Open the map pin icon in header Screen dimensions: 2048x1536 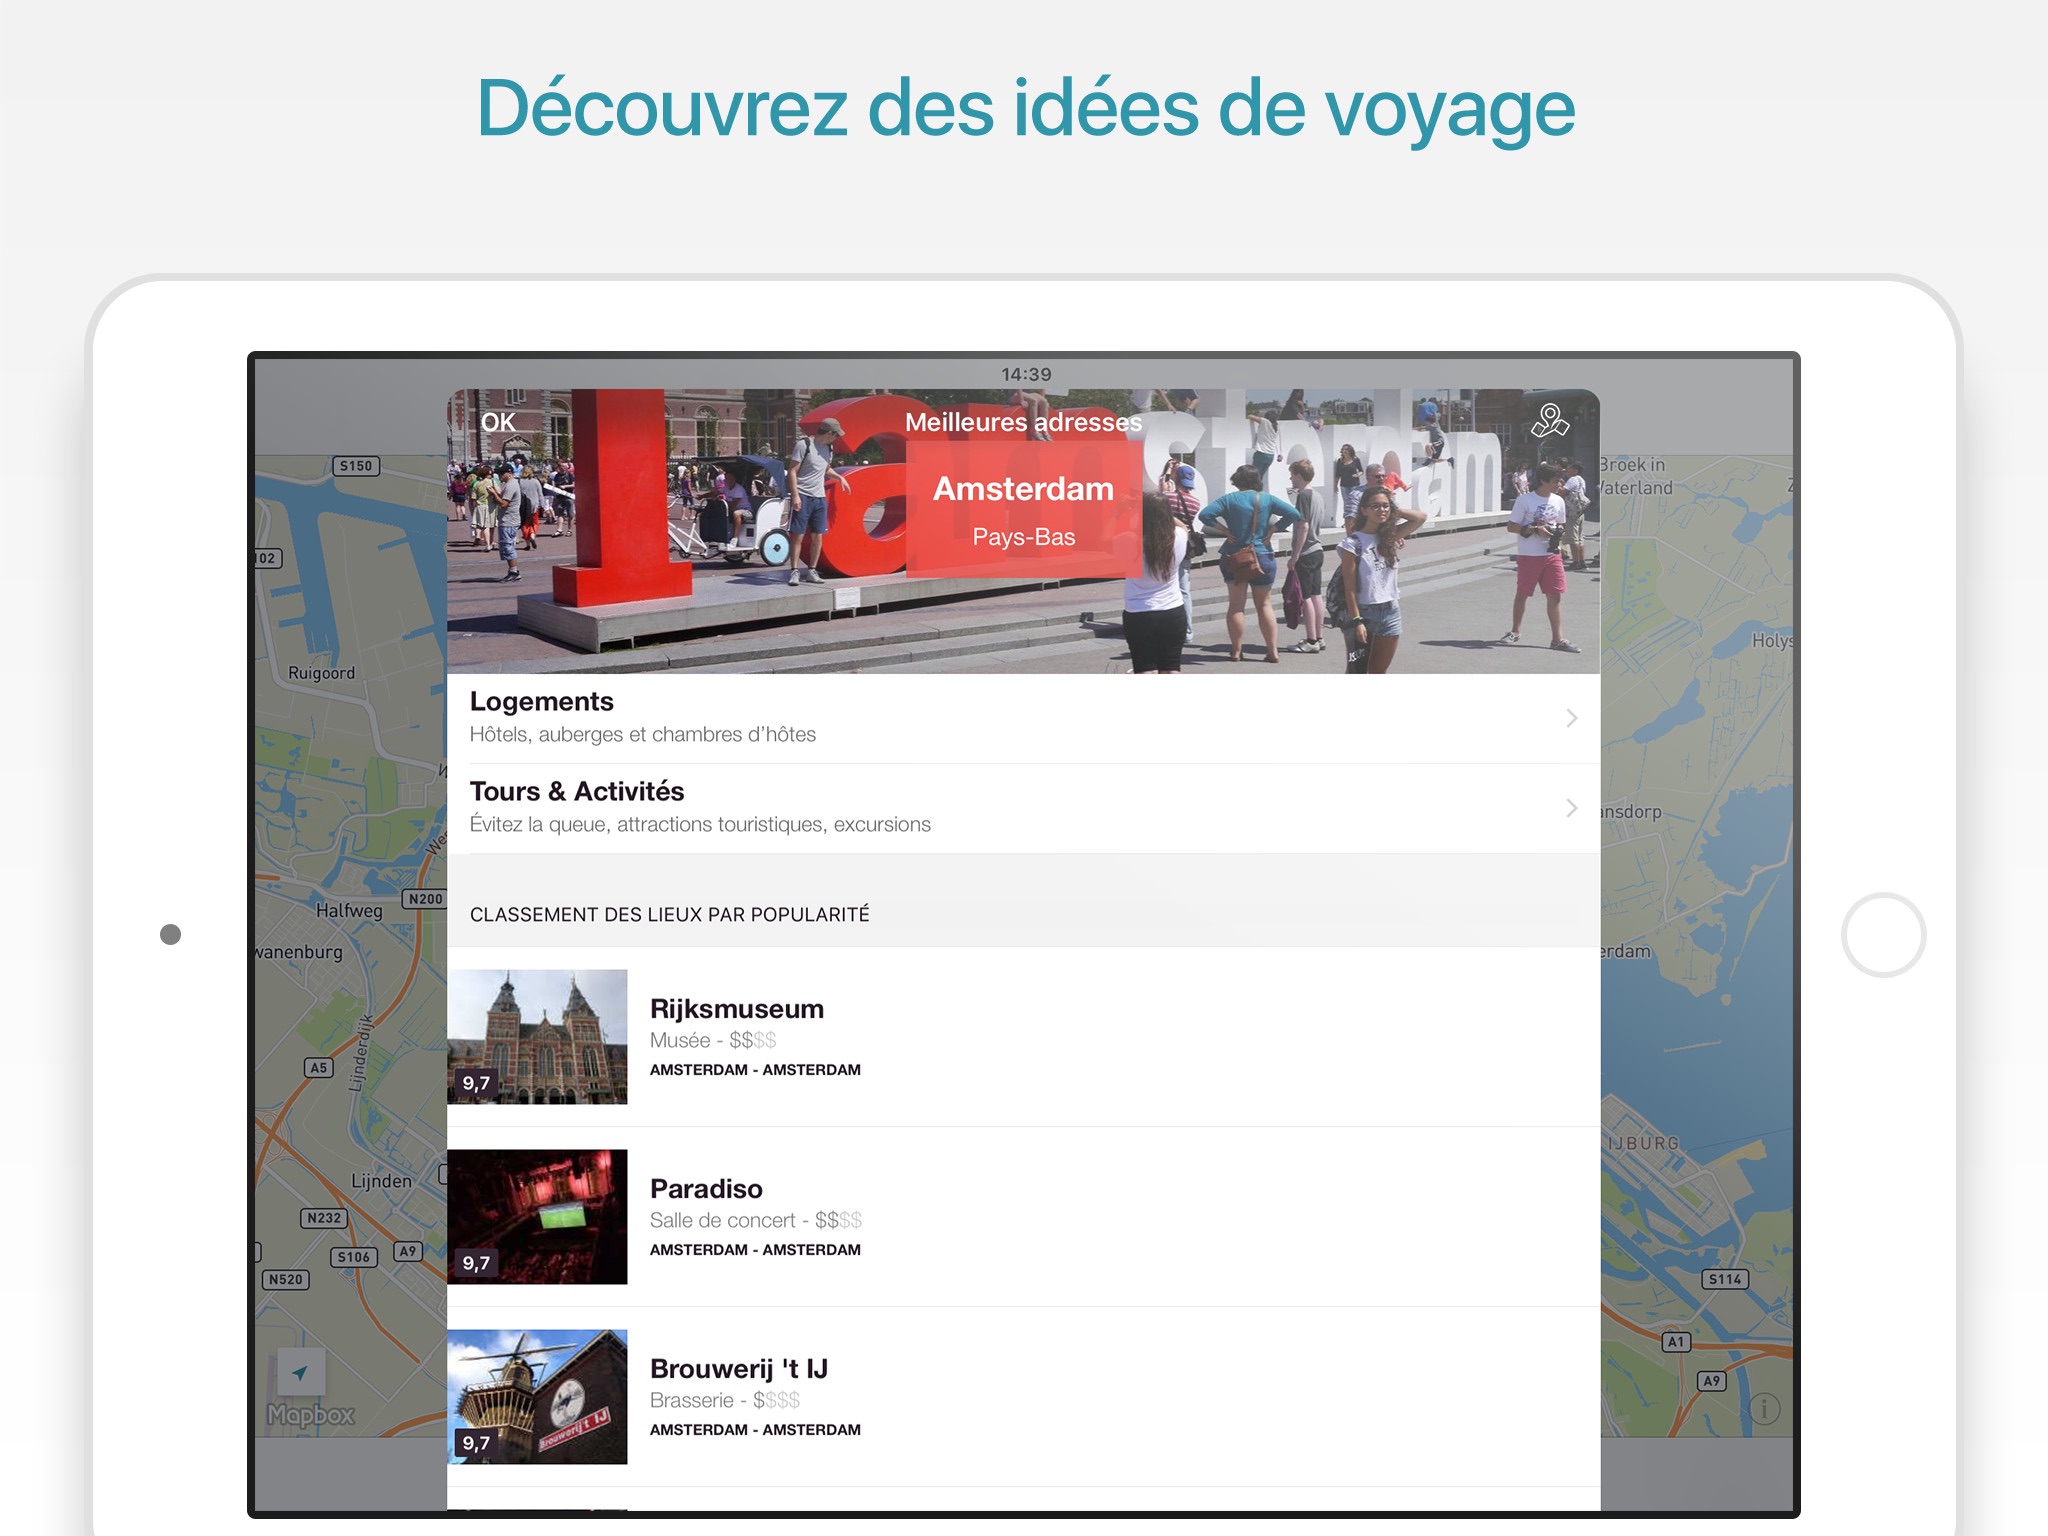click(x=1549, y=421)
